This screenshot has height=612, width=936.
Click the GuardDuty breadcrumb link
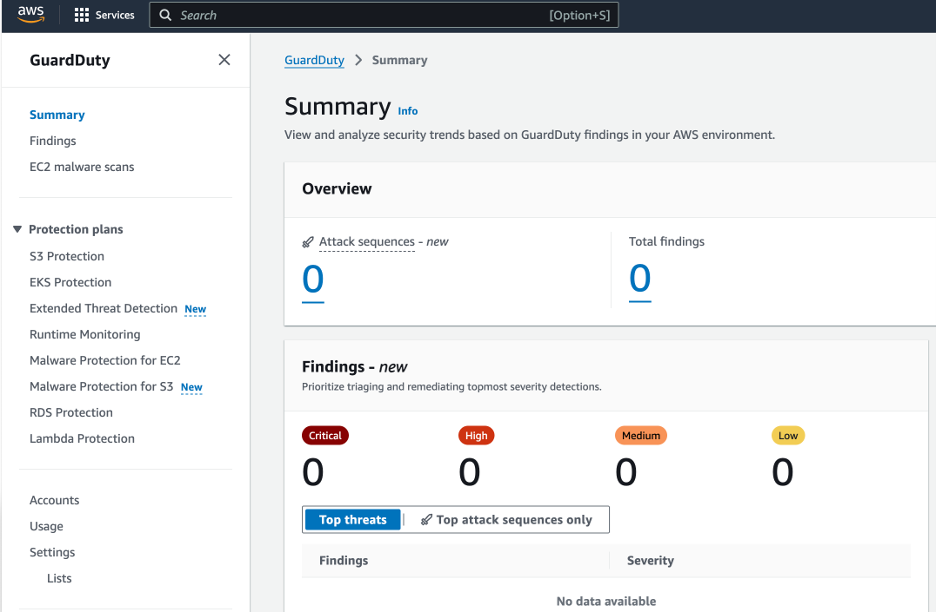click(314, 60)
